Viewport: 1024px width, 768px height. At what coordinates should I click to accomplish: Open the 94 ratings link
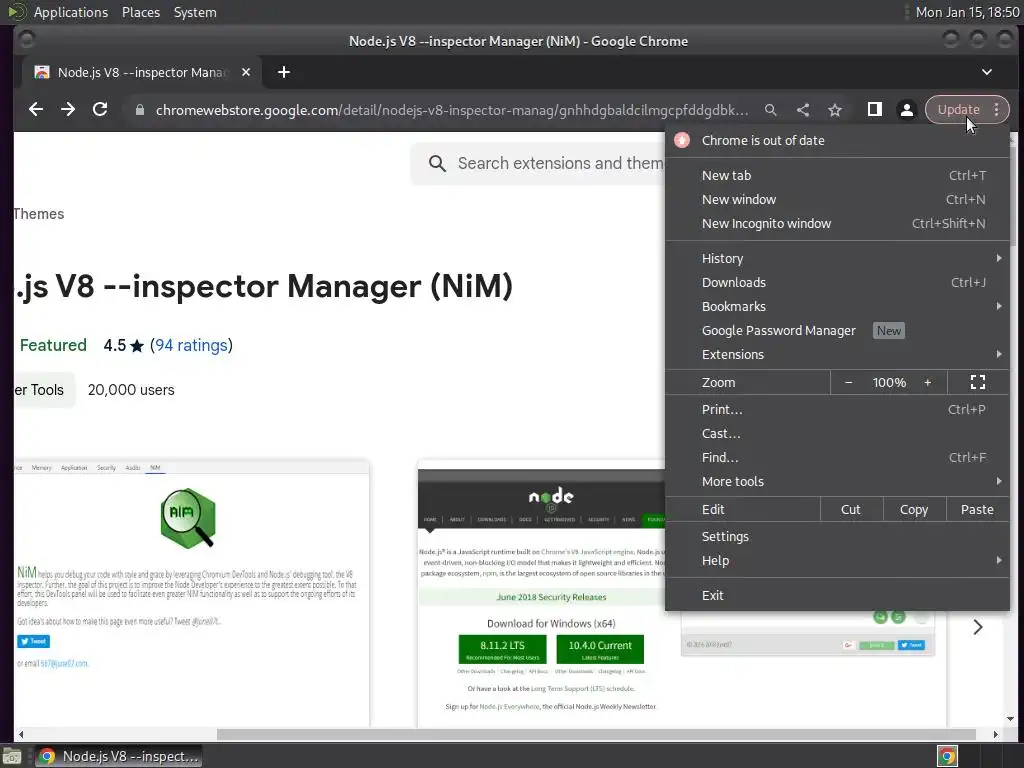191,345
